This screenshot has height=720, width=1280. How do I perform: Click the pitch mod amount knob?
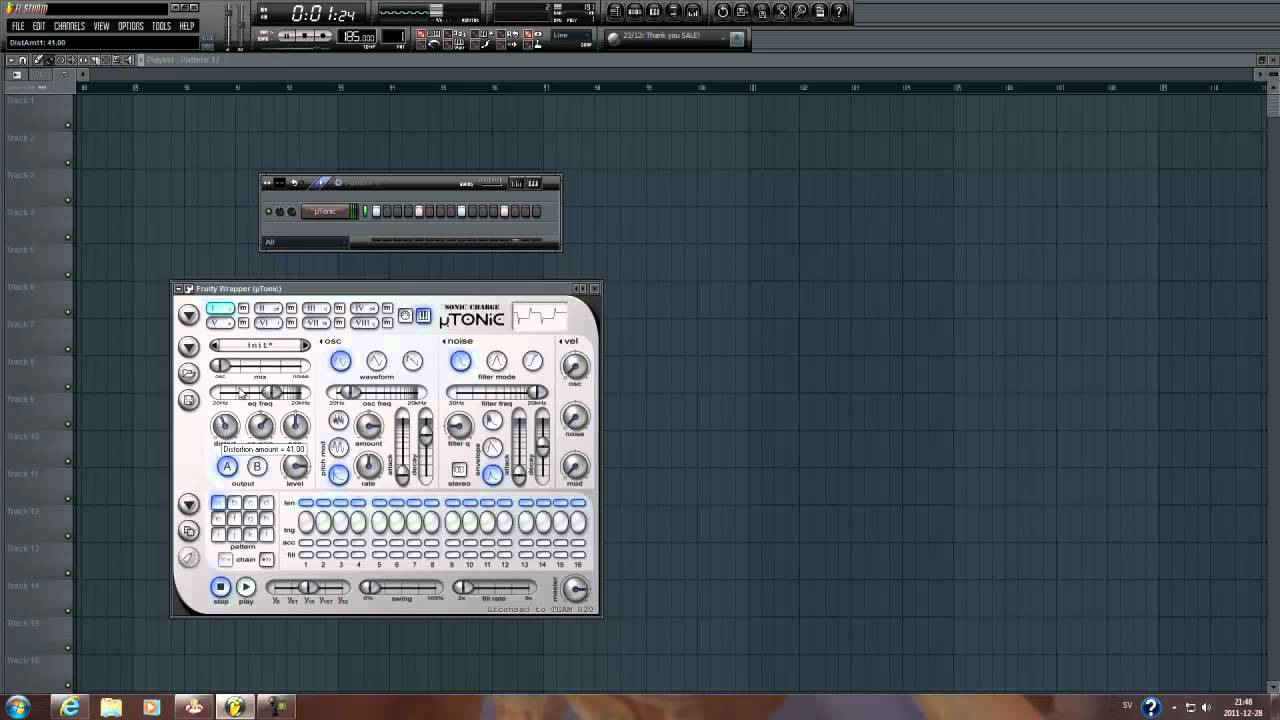pos(368,426)
